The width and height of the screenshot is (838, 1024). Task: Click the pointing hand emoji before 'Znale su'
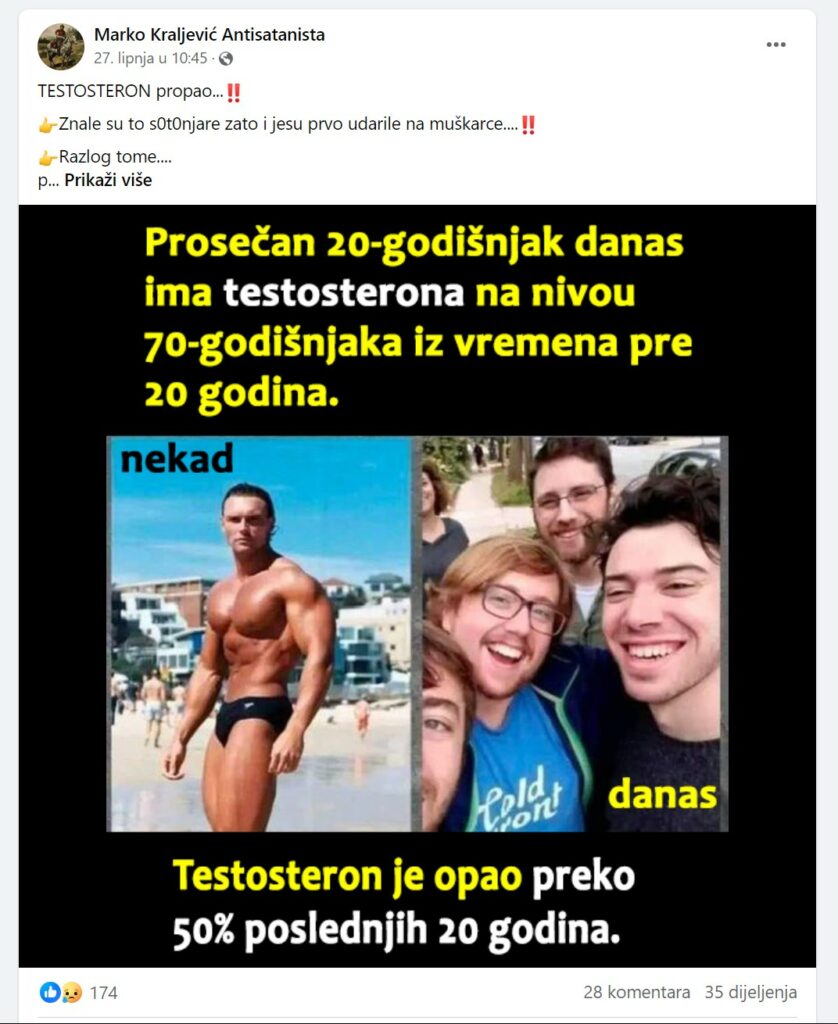tap(47, 125)
